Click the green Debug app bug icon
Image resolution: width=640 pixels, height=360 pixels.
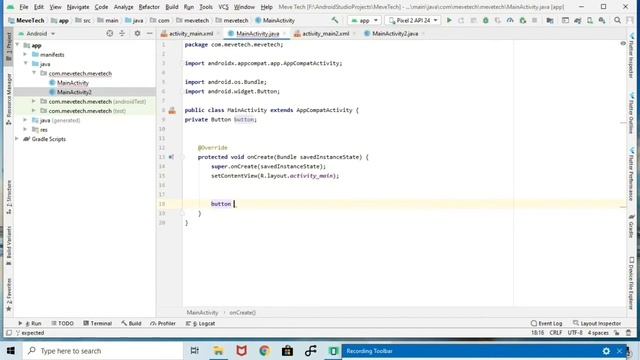click(x=485, y=20)
